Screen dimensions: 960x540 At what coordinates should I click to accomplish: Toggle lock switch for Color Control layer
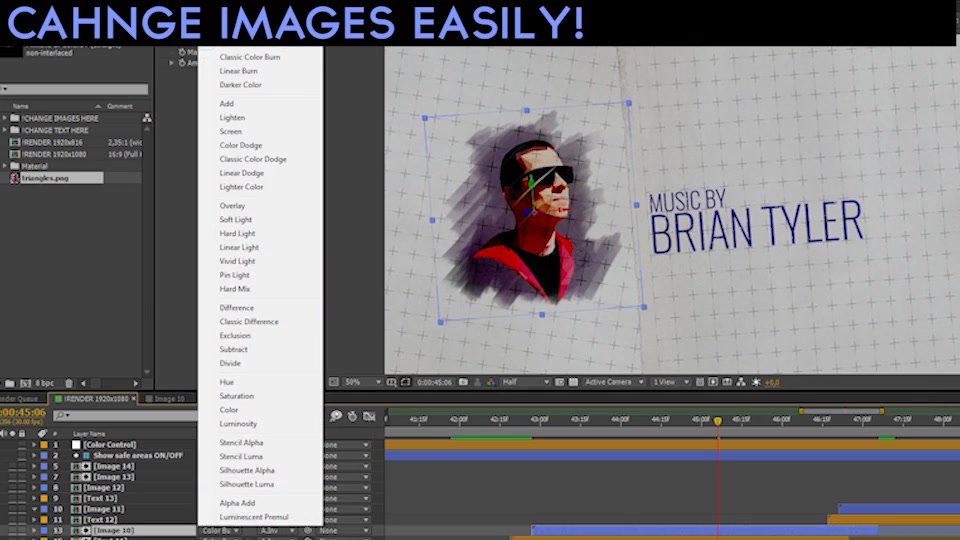(22, 444)
